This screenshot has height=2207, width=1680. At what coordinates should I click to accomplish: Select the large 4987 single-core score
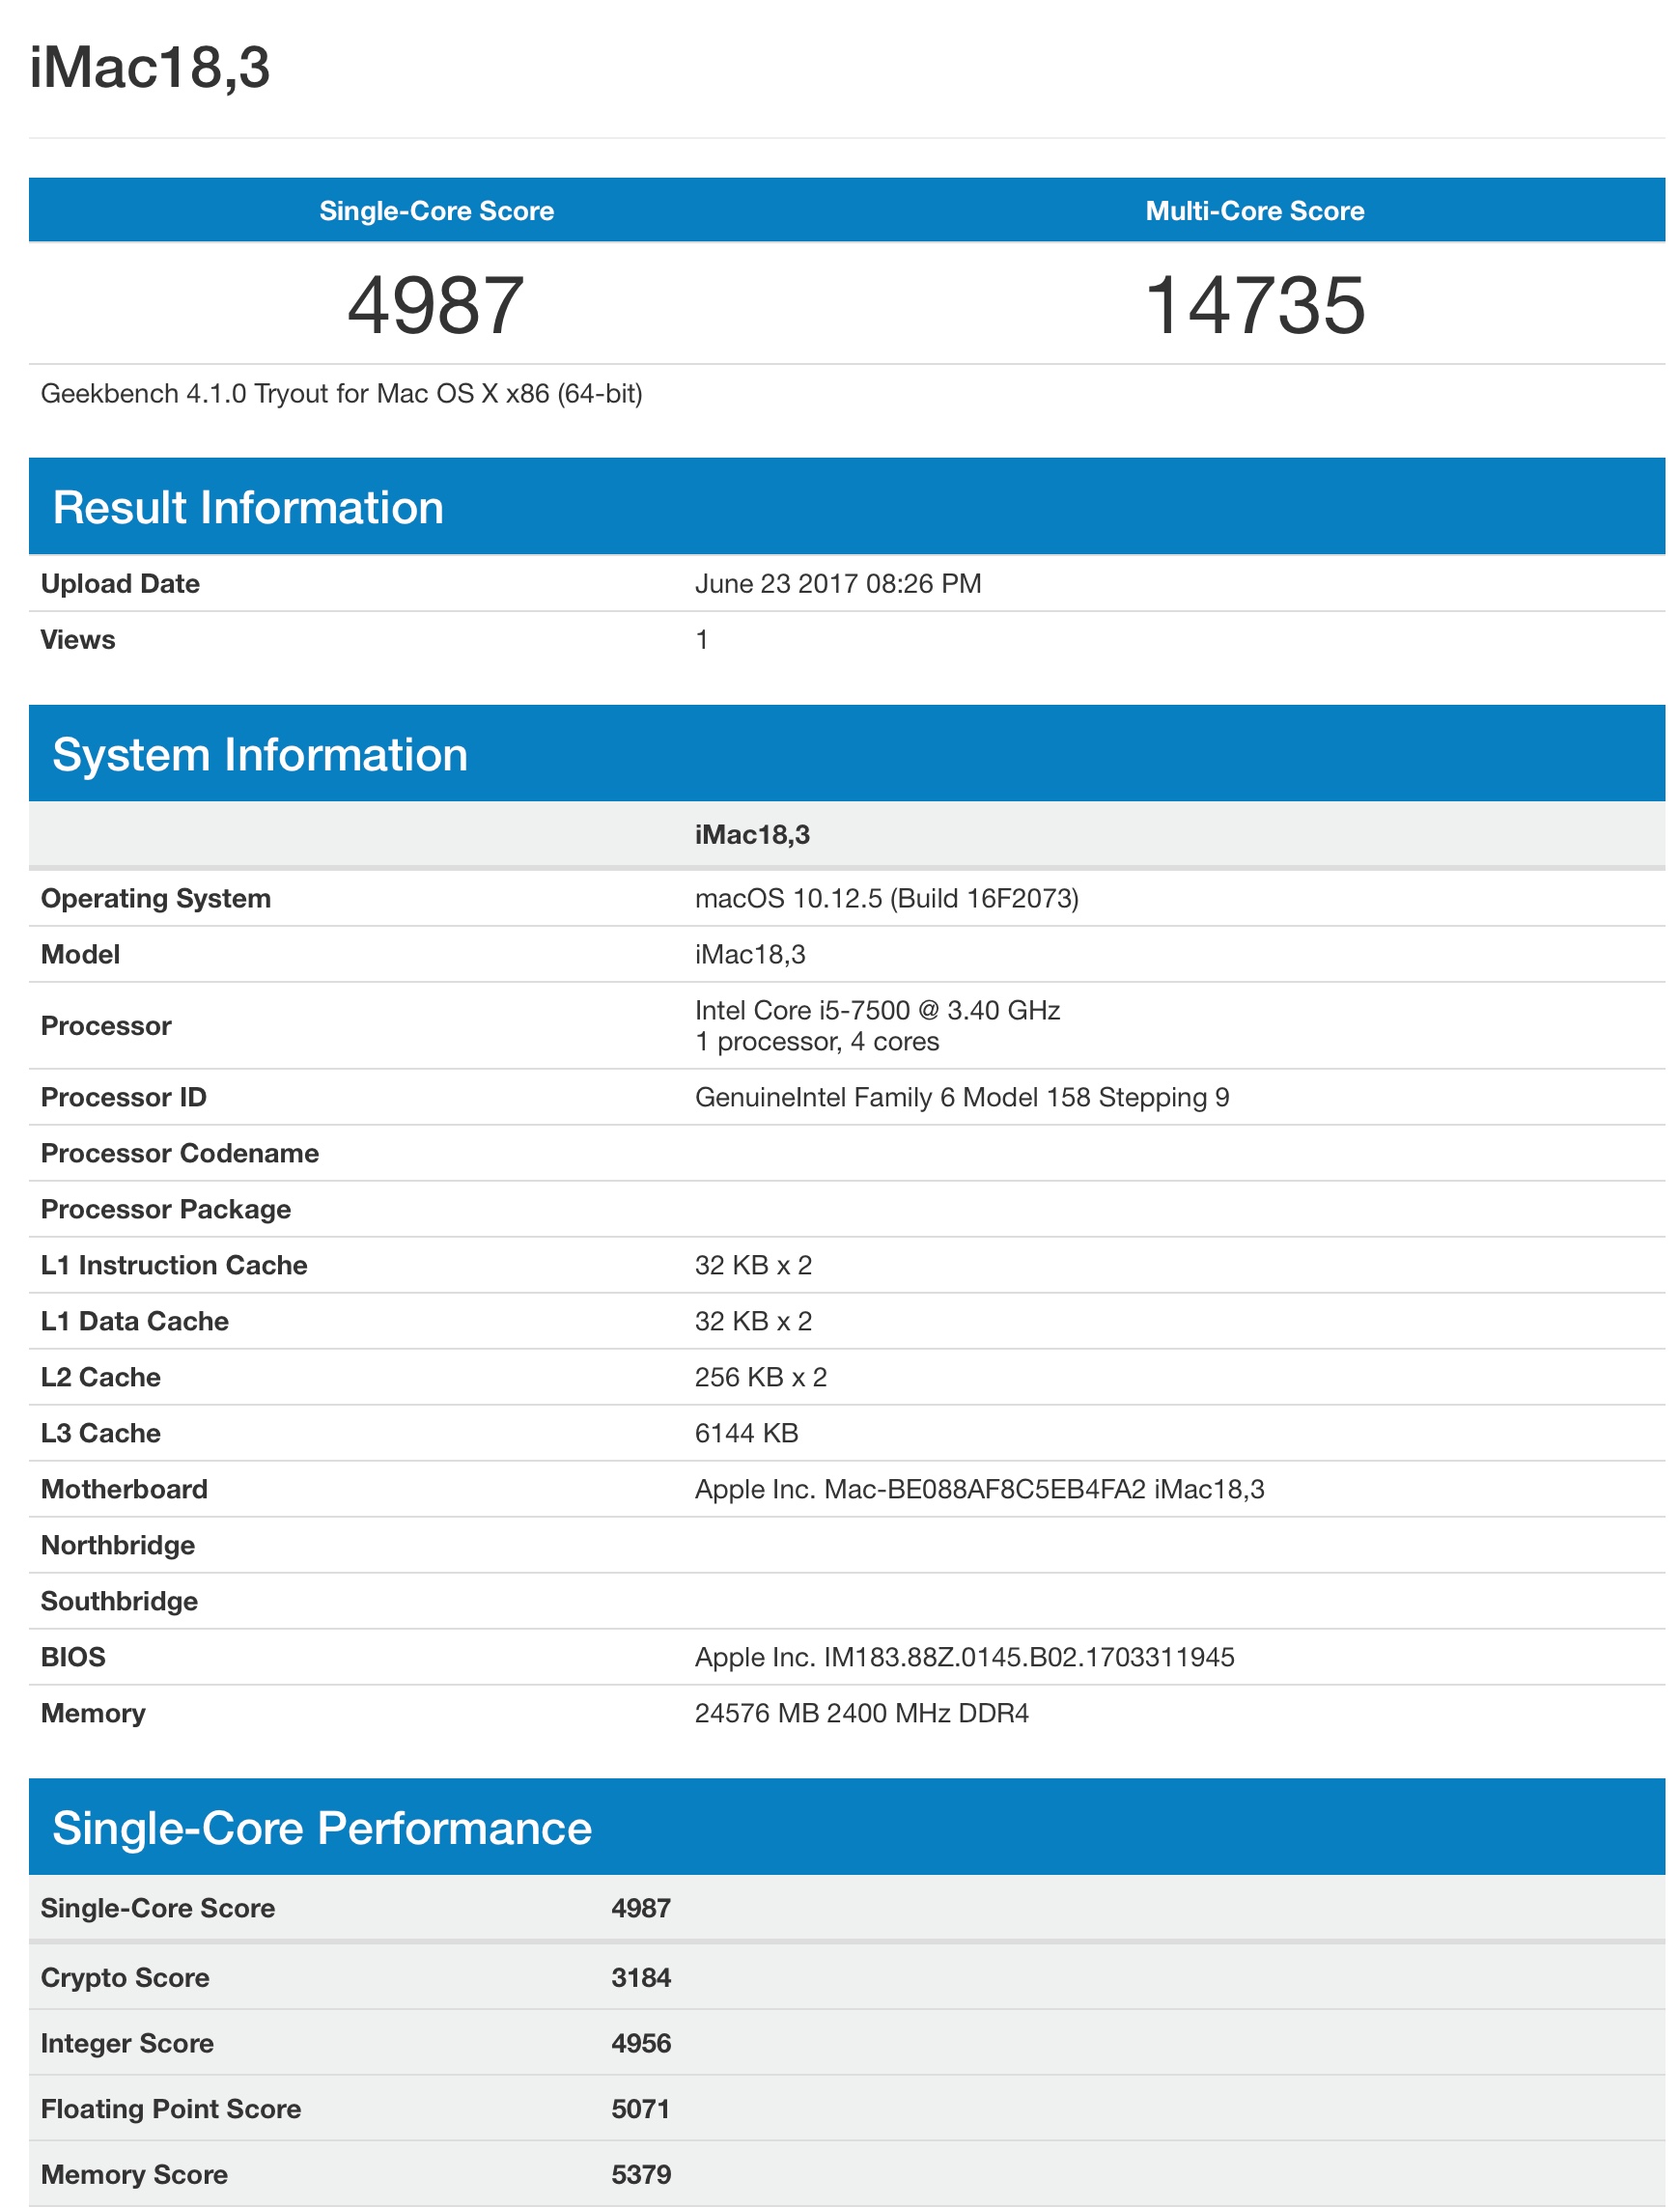pos(436,305)
